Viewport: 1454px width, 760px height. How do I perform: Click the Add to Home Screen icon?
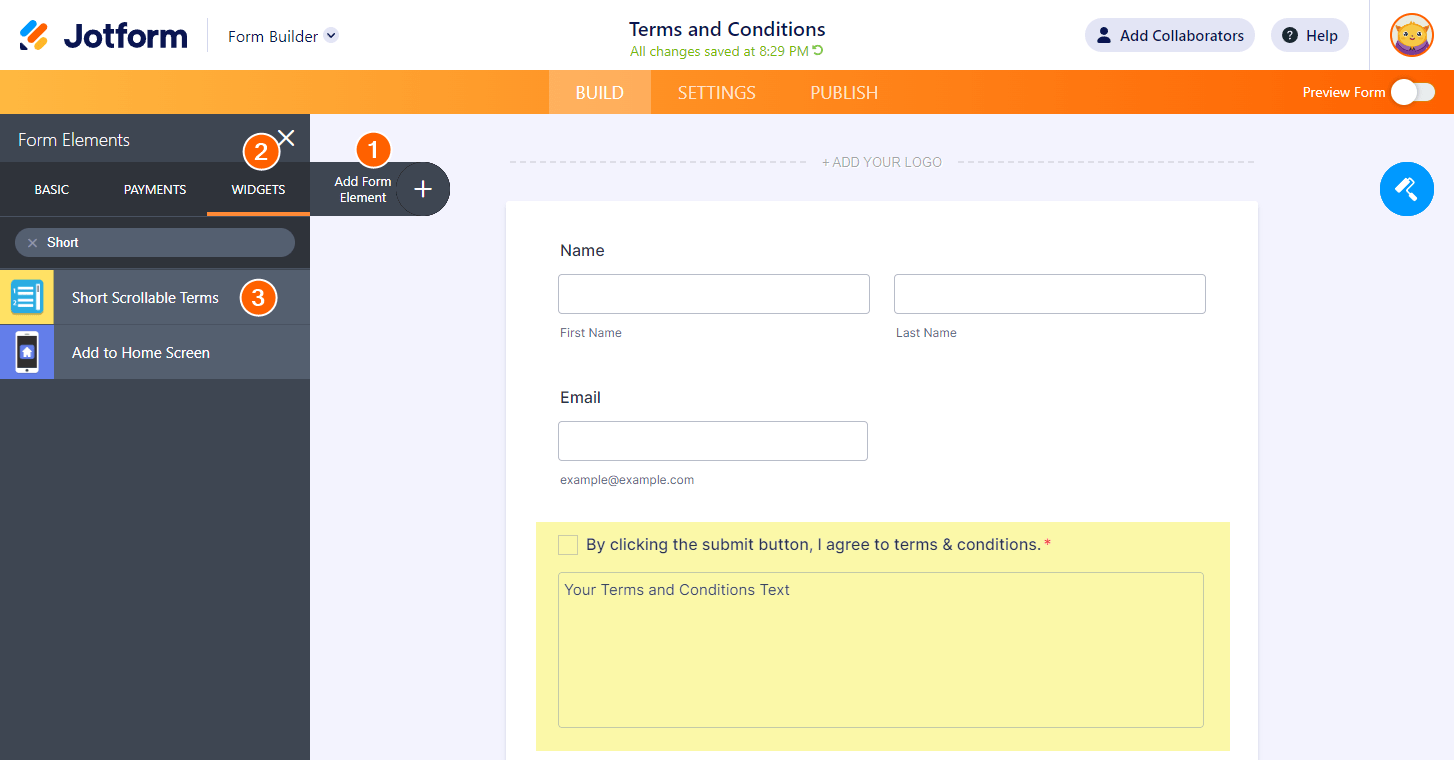pos(27,352)
